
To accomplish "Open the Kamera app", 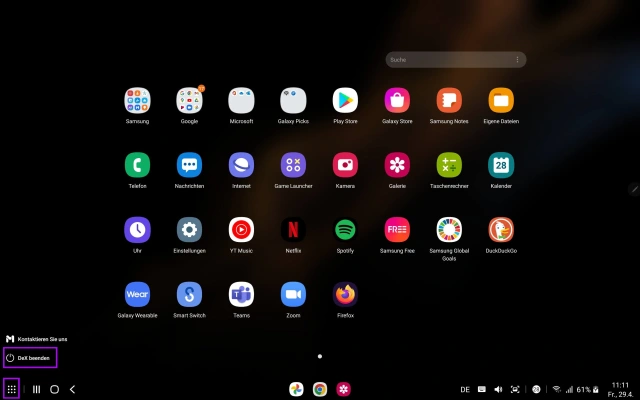I will pyautogui.click(x=345, y=165).
